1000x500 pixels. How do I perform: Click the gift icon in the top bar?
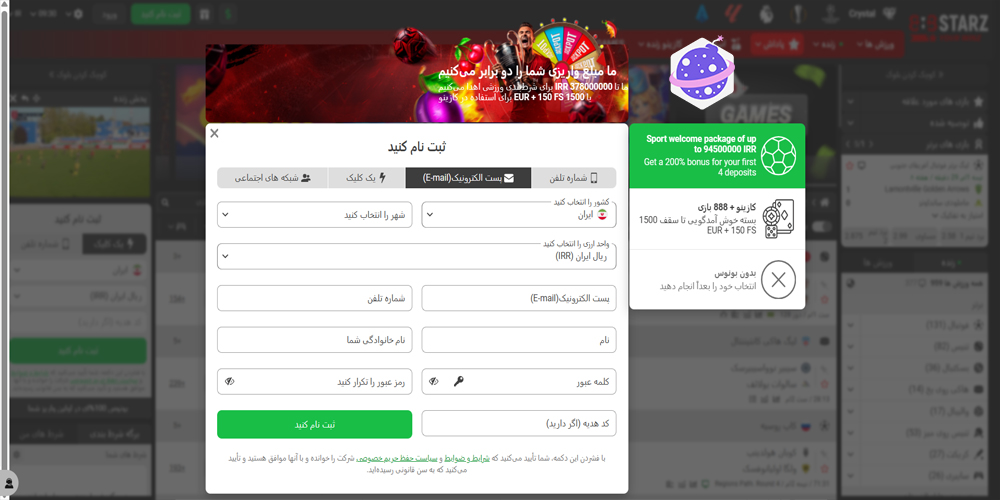pos(204,13)
